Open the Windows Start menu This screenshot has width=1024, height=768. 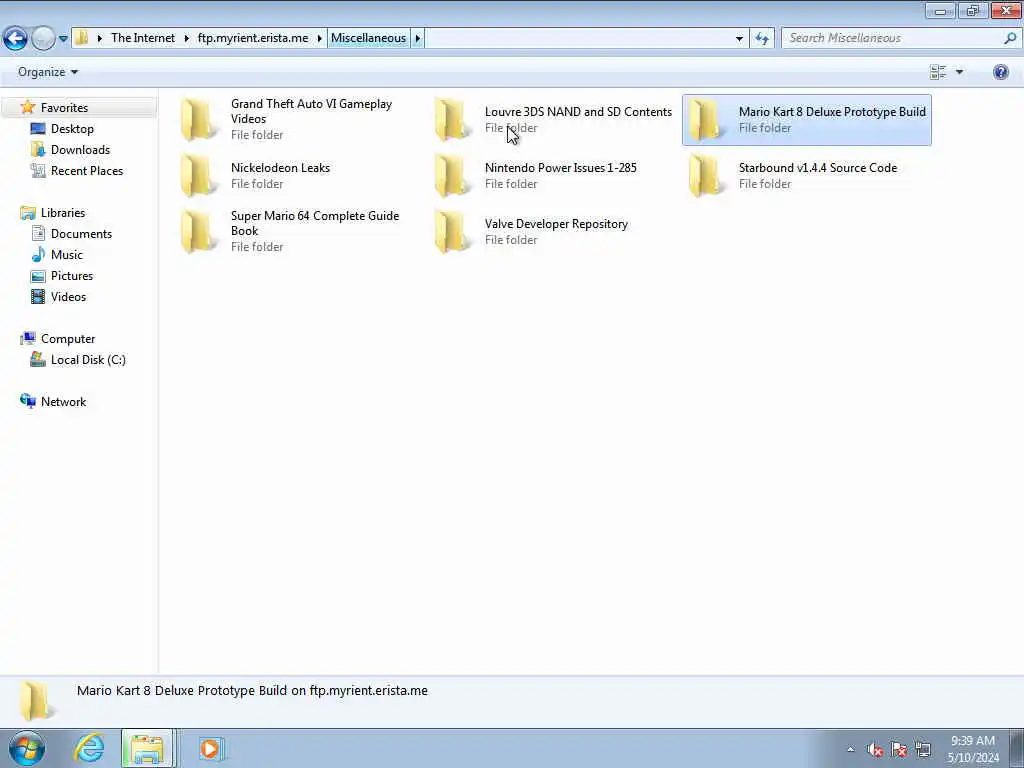click(x=27, y=749)
